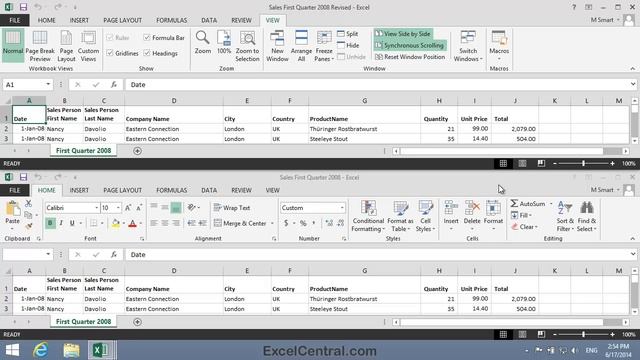
Task: Open a New Window
Action: pyautogui.click(x=277, y=46)
